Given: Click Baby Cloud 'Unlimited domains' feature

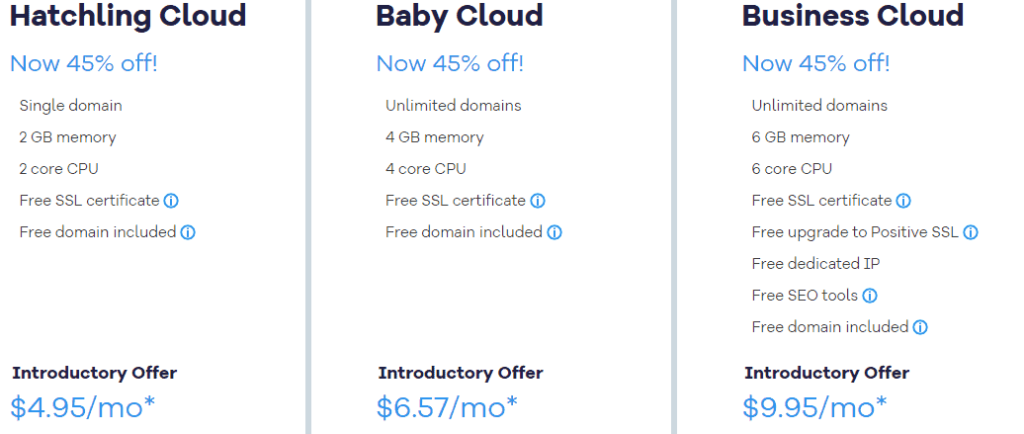Looking at the screenshot, I should pos(453,106).
